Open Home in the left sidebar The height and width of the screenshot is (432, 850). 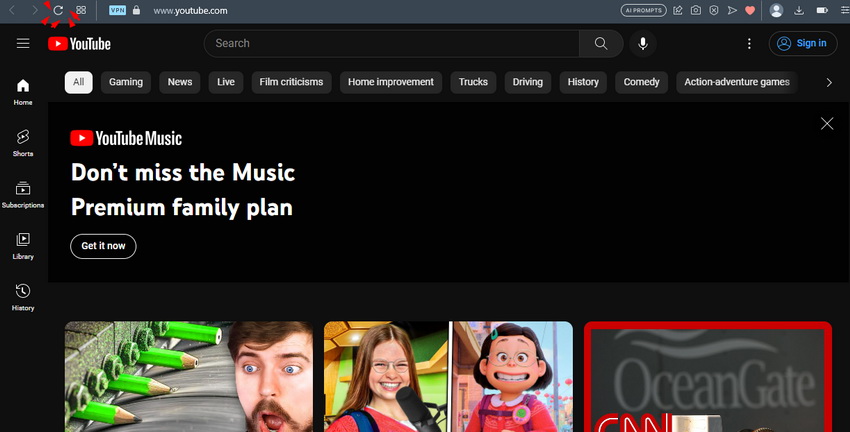(x=23, y=92)
